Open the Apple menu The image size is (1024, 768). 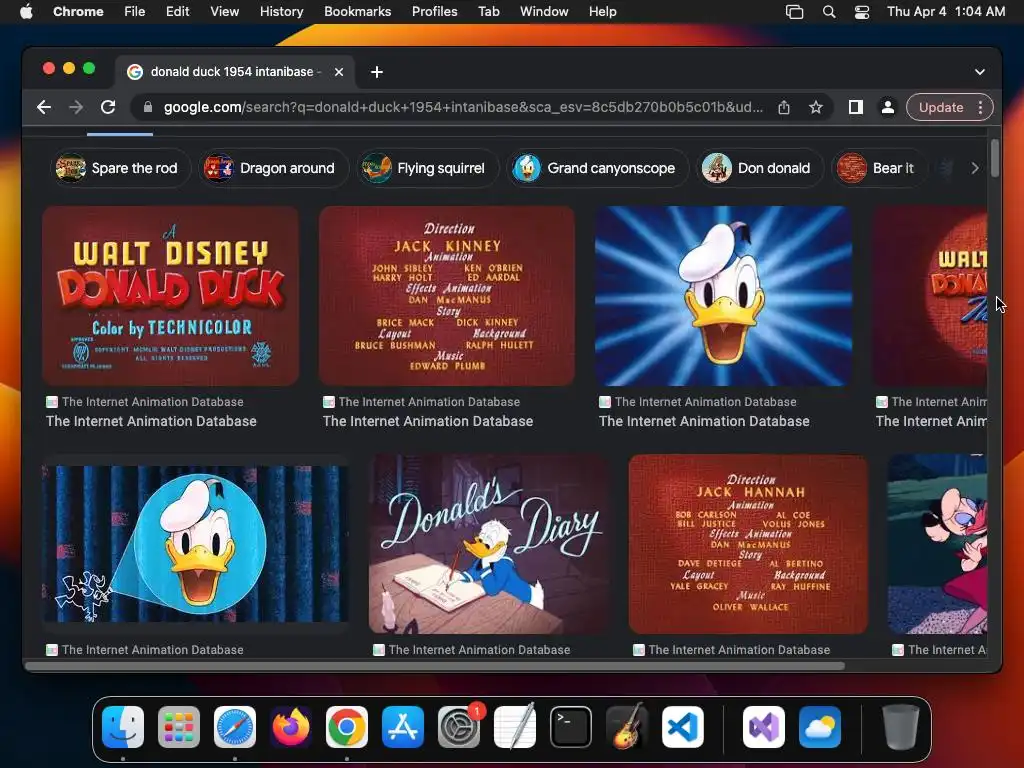pos(26,12)
